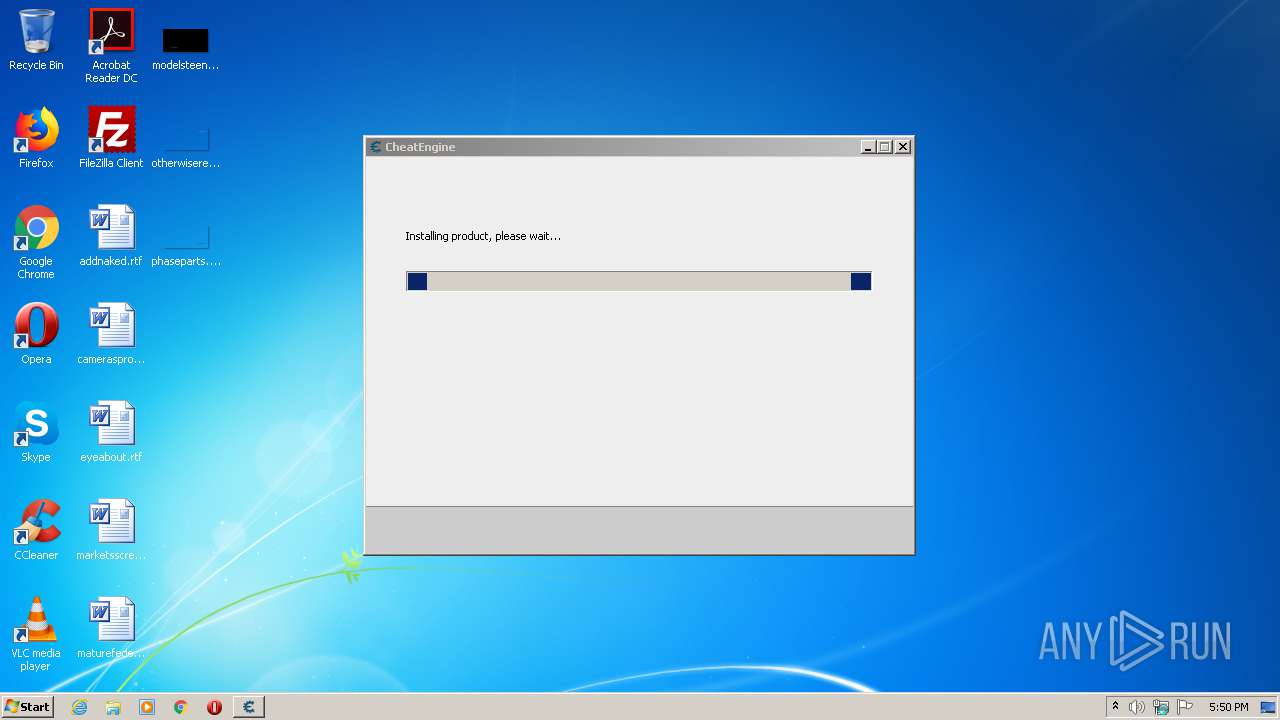1280x720 pixels.
Task: Open the network tray icon
Action: (x=1160, y=707)
